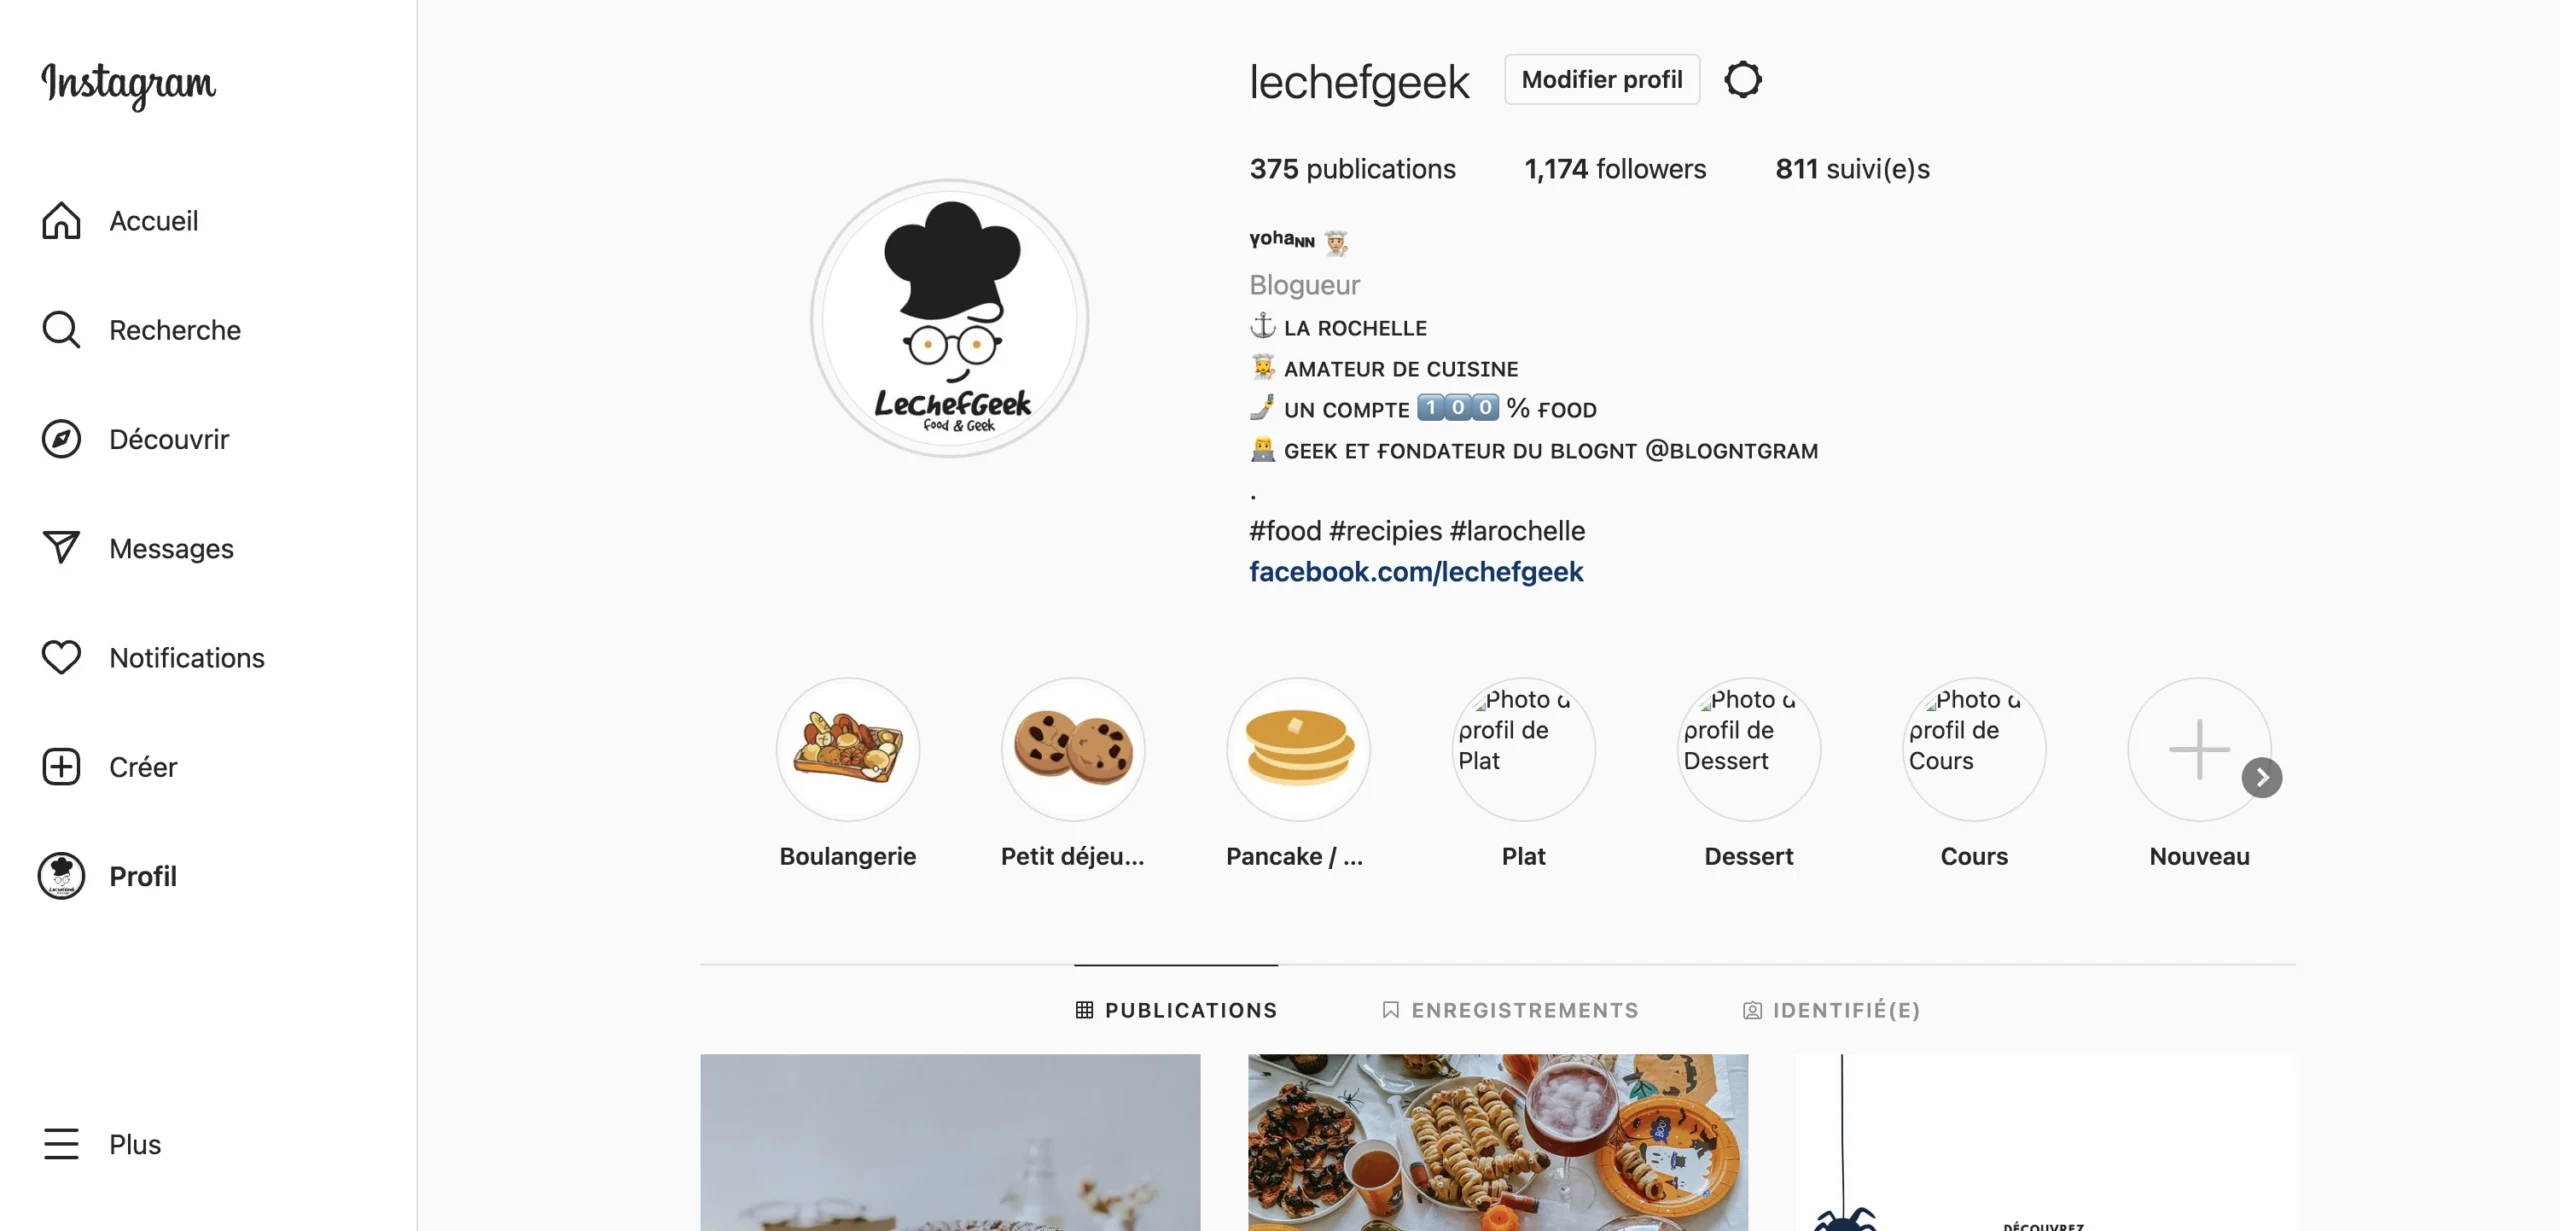The width and height of the screenshot is (2560, 1231).
Task: Open the Pancake story highlight
Action: (1299, 749)
